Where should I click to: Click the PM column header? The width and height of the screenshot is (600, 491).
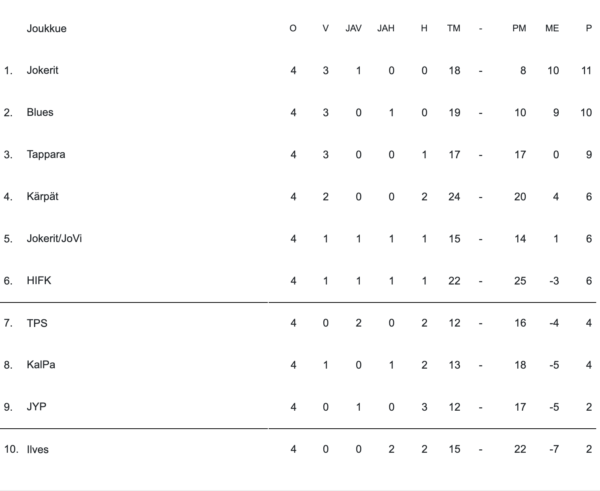[x=519, y=28]
